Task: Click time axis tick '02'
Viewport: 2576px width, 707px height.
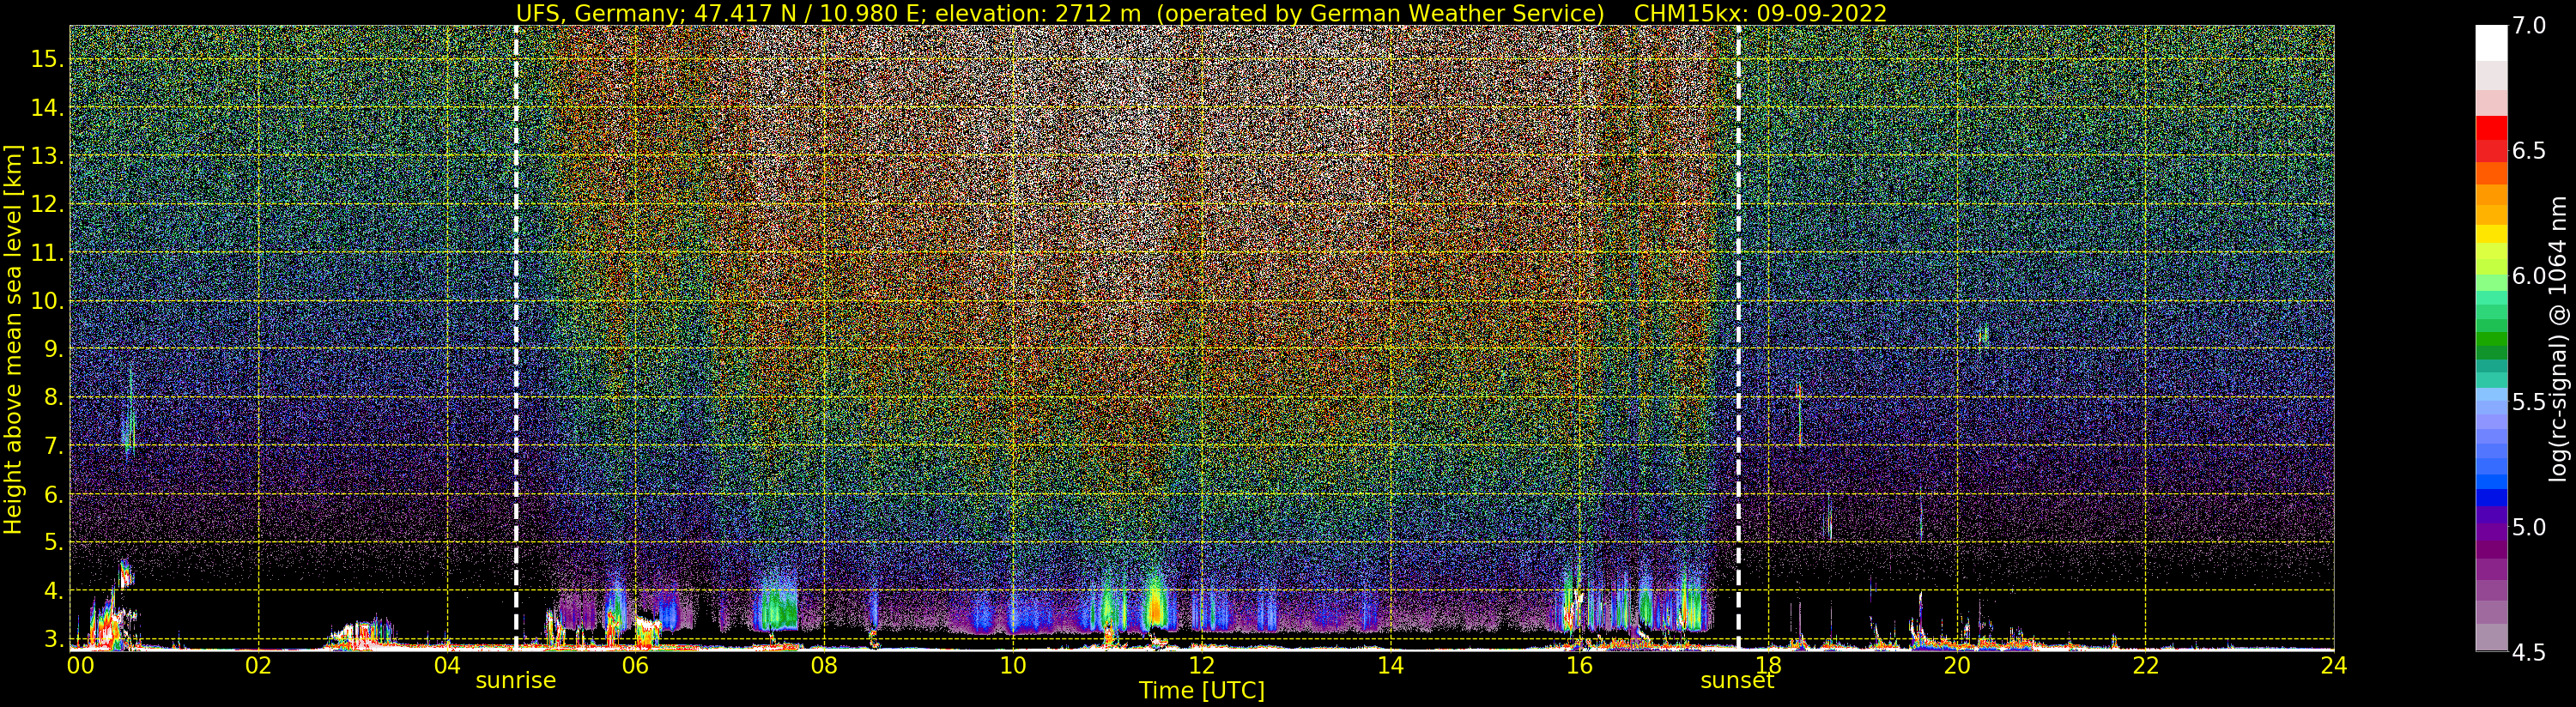Action: [258, 665]
